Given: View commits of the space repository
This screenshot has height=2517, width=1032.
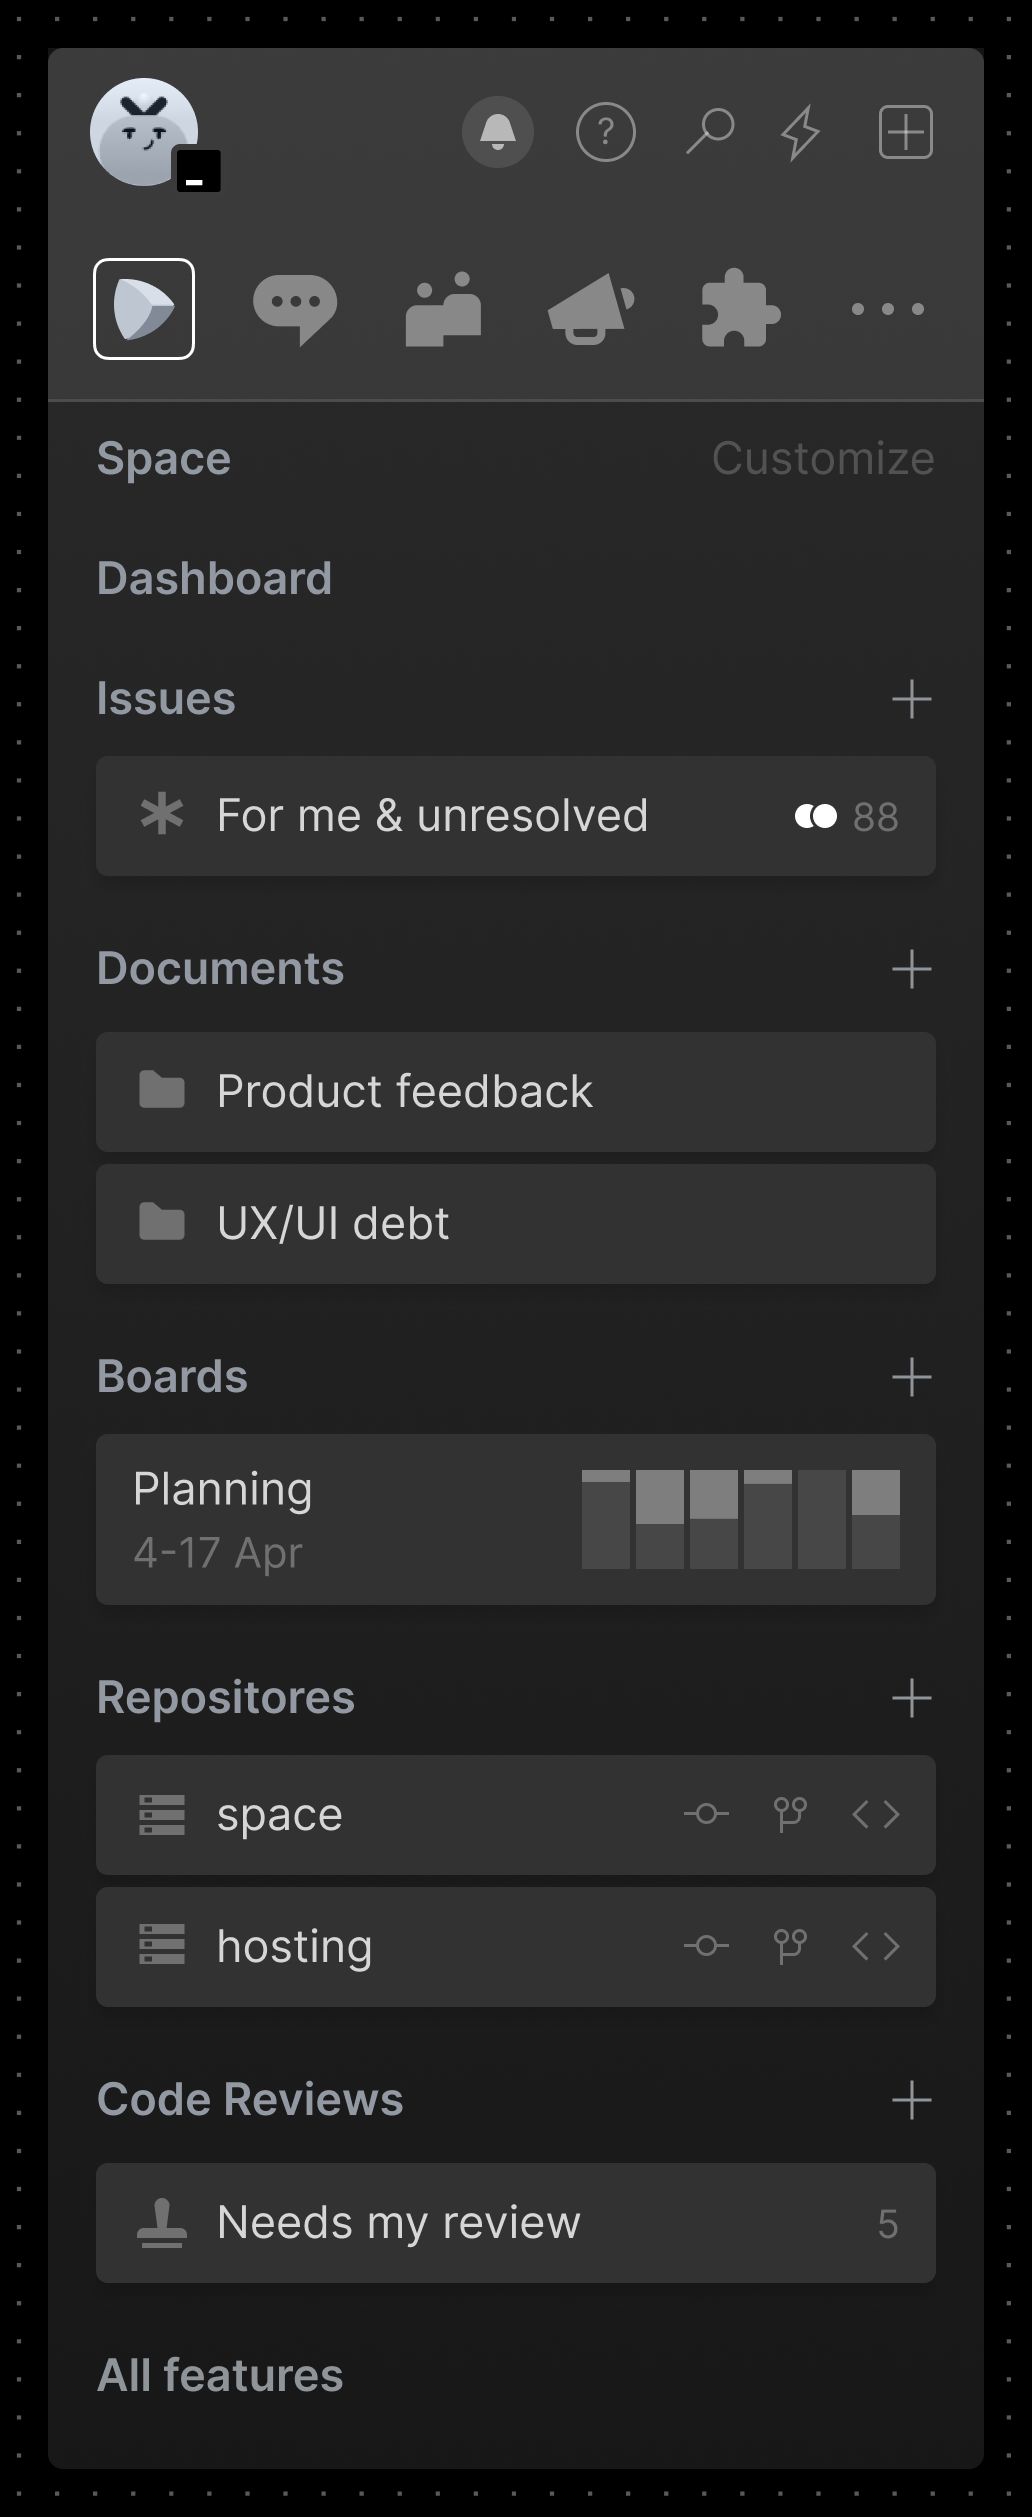Looking at the screenshot, I should pyautogui.click(x=706, y=1814).
